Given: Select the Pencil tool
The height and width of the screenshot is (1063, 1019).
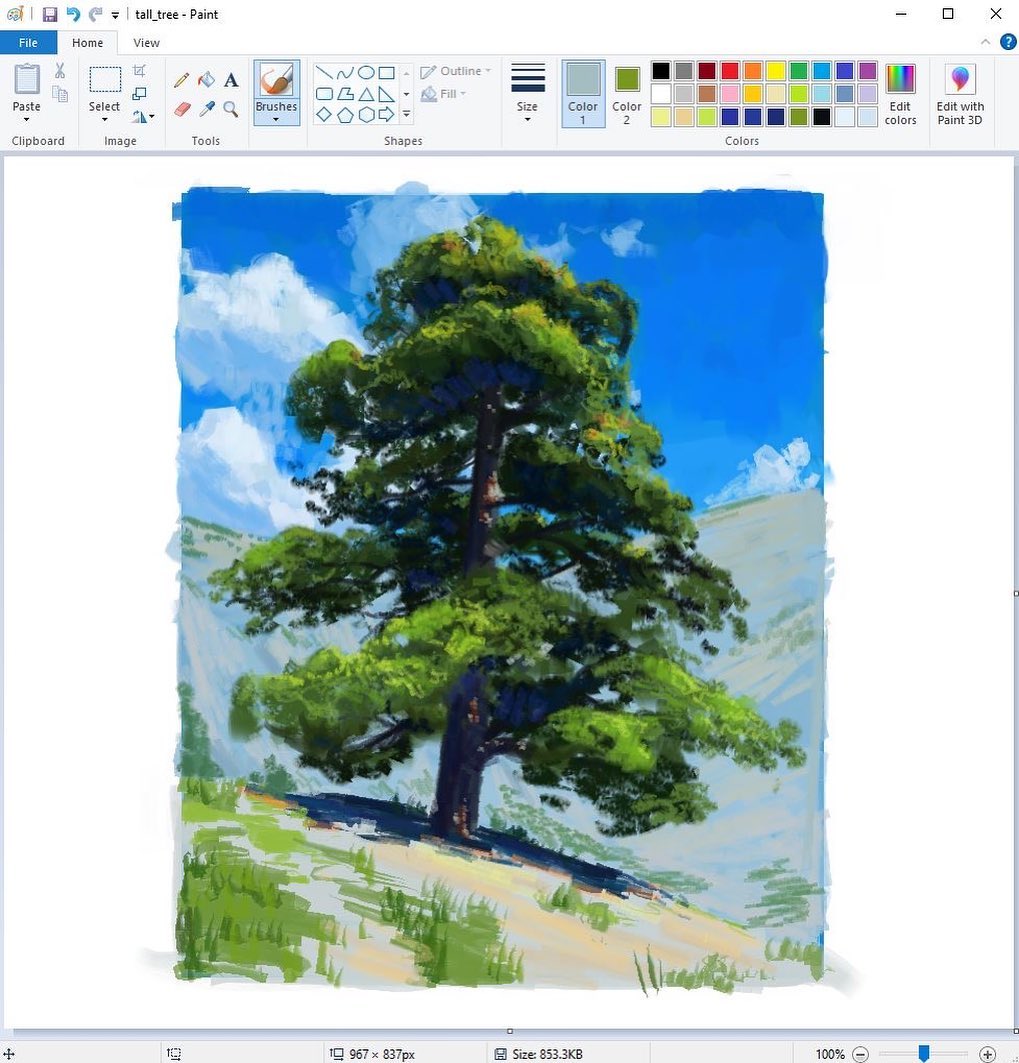Looking at the screenshot, I should click(181, 80).
